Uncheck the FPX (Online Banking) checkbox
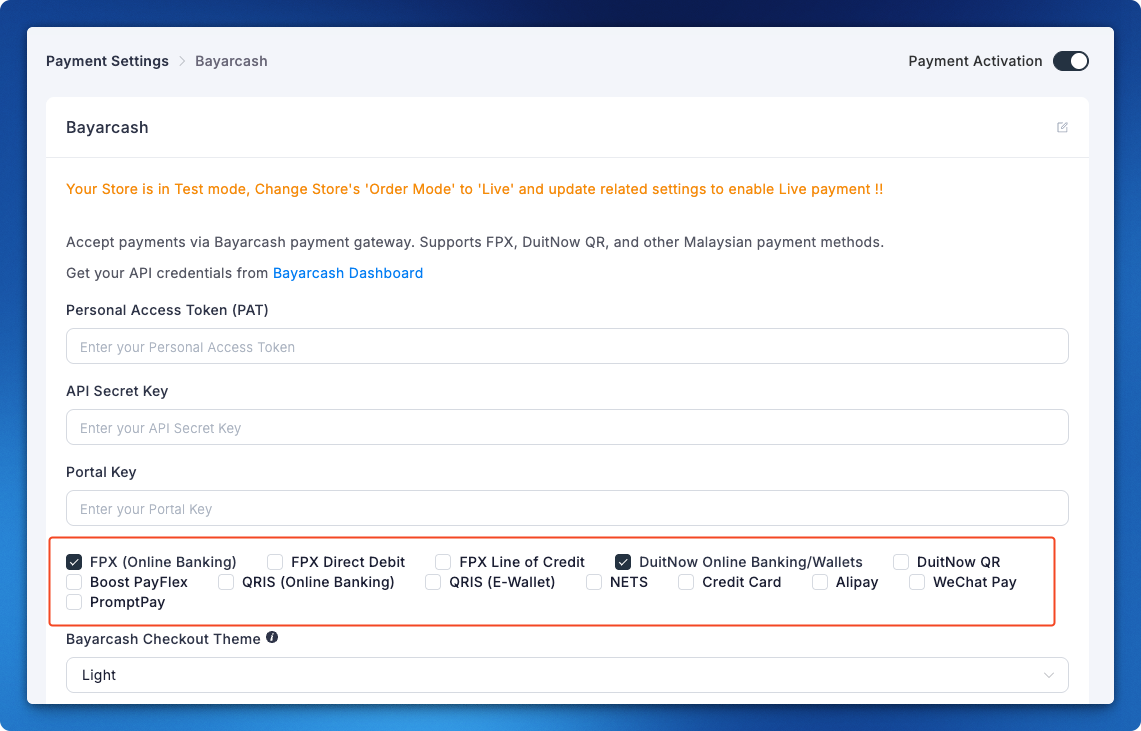This screenshot has height=731, width=1141. 74,562
